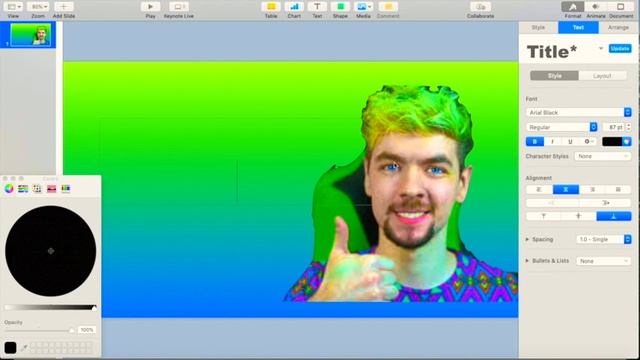Expand the Bullets & Lists section

pyautogui.click(x=527, y=260)
